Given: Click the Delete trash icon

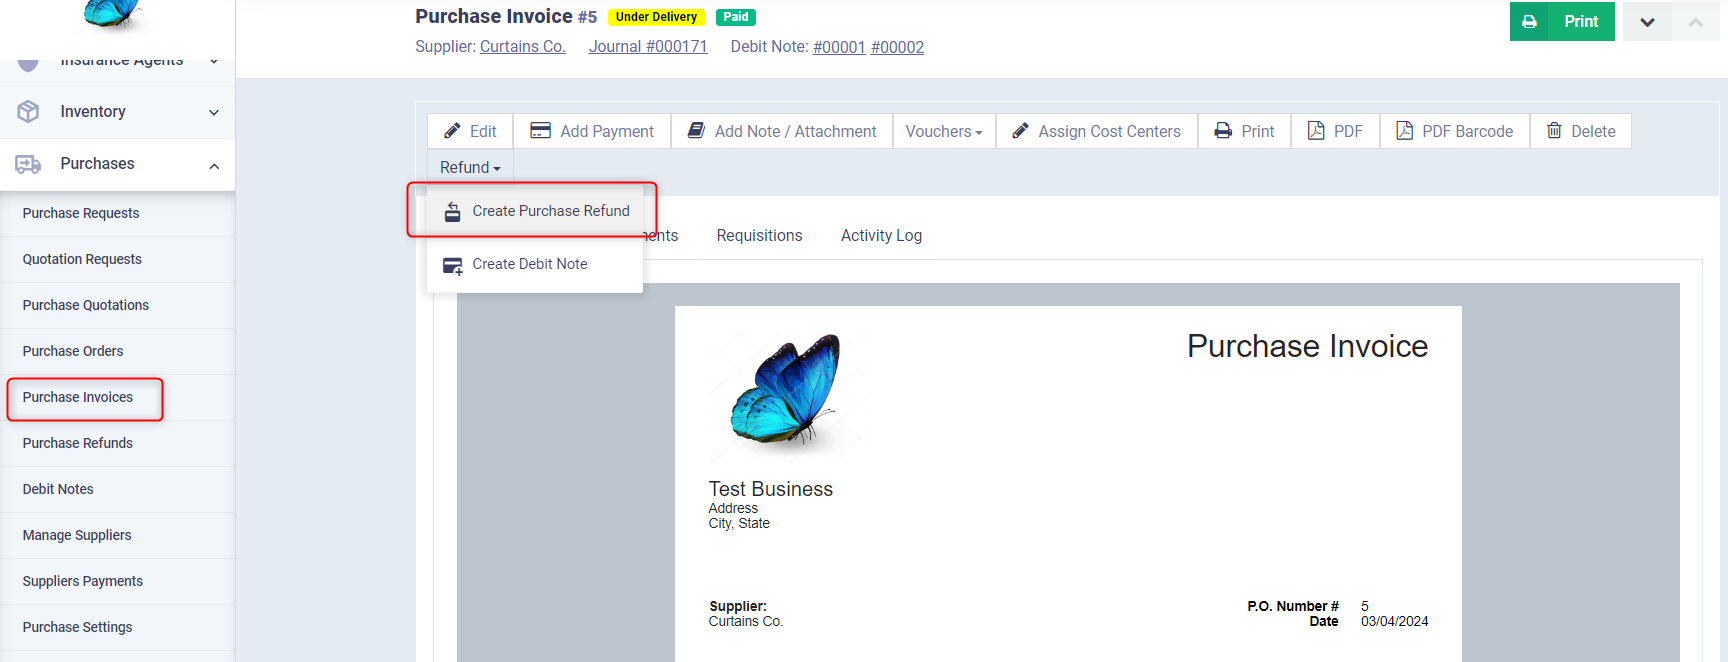Looking at the screenshot, I should (1554, 131).
